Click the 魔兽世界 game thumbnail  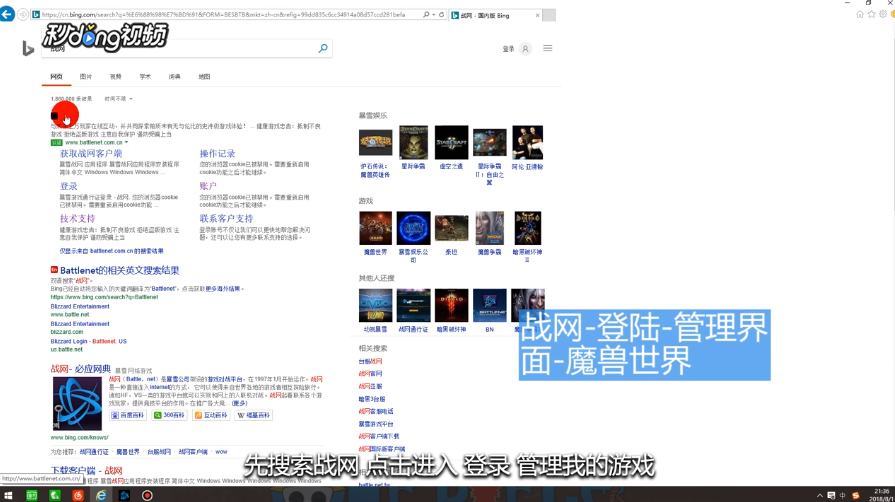(375, 228)
